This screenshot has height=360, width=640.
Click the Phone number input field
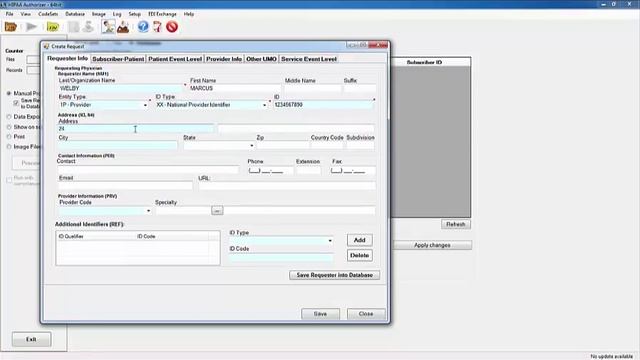click(x=270, y=171)
